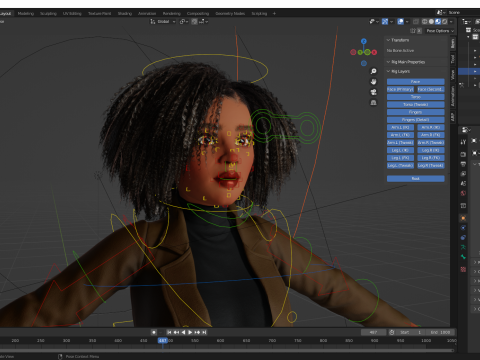
Task: Play the animation forward
Action: click(190, 332)
